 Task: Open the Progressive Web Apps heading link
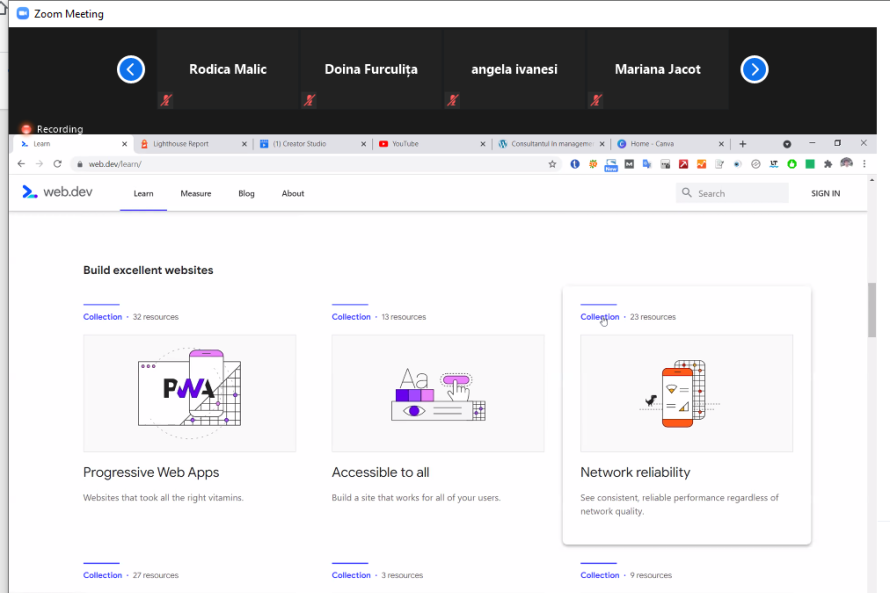[x=151, y=472]
